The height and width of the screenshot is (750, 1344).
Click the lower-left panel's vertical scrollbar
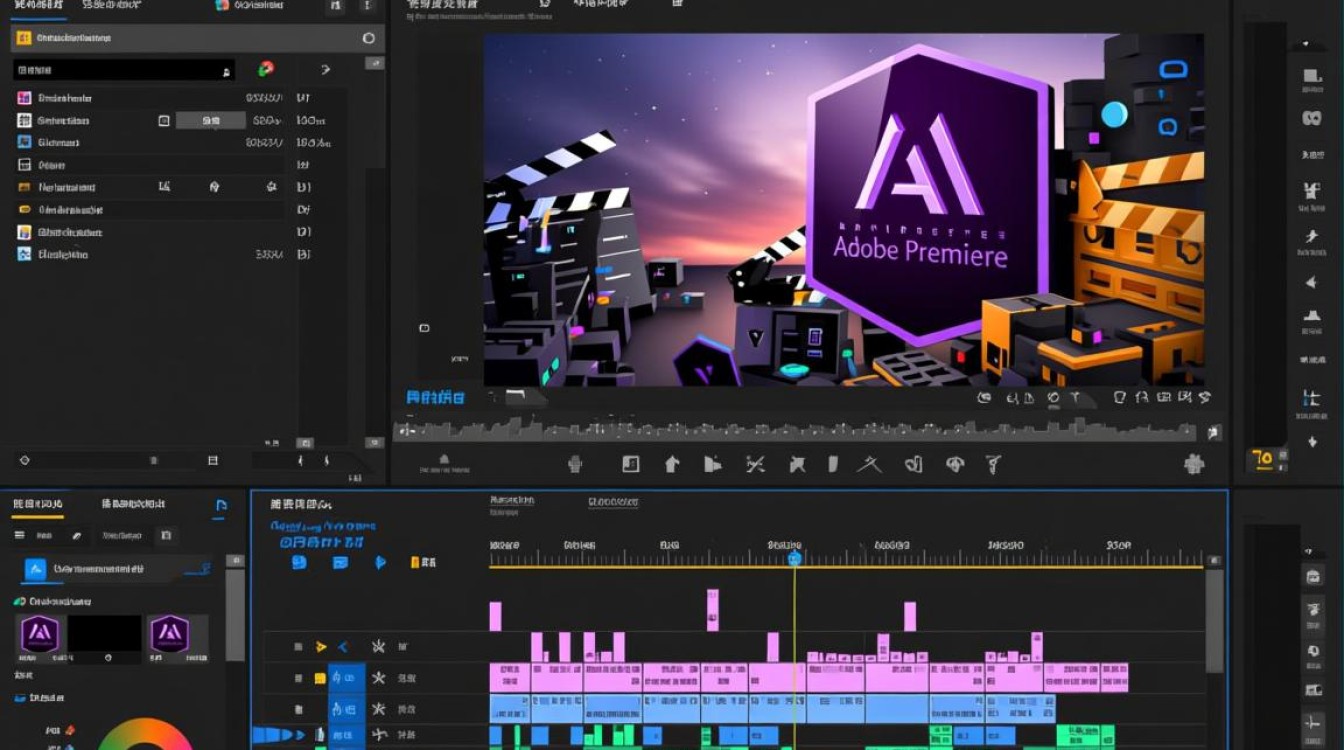pyautogui.click(x=235, y=615)
